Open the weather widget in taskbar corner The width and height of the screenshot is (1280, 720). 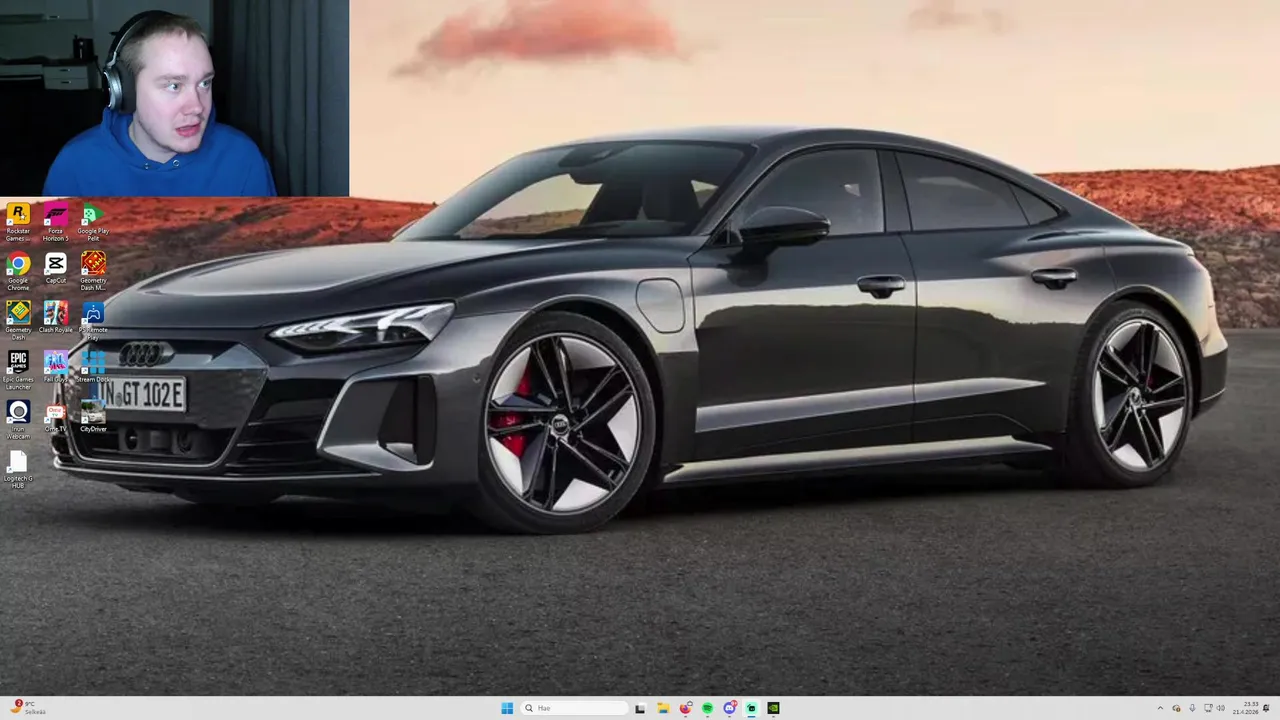(x=26, y=708)
